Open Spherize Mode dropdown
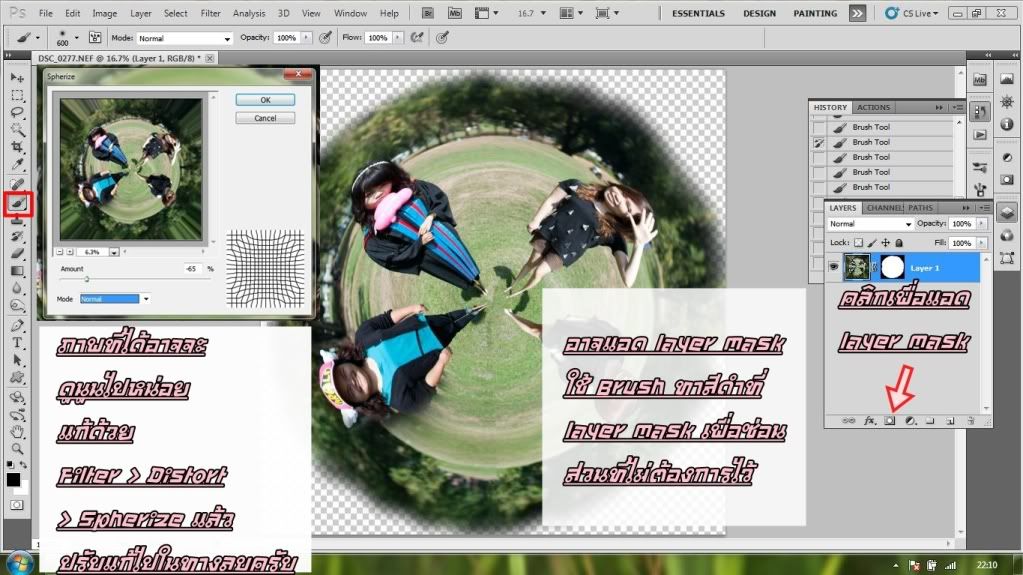This screenshot has height=575, width=1023. pyautogui.click(x=115, y=299)
